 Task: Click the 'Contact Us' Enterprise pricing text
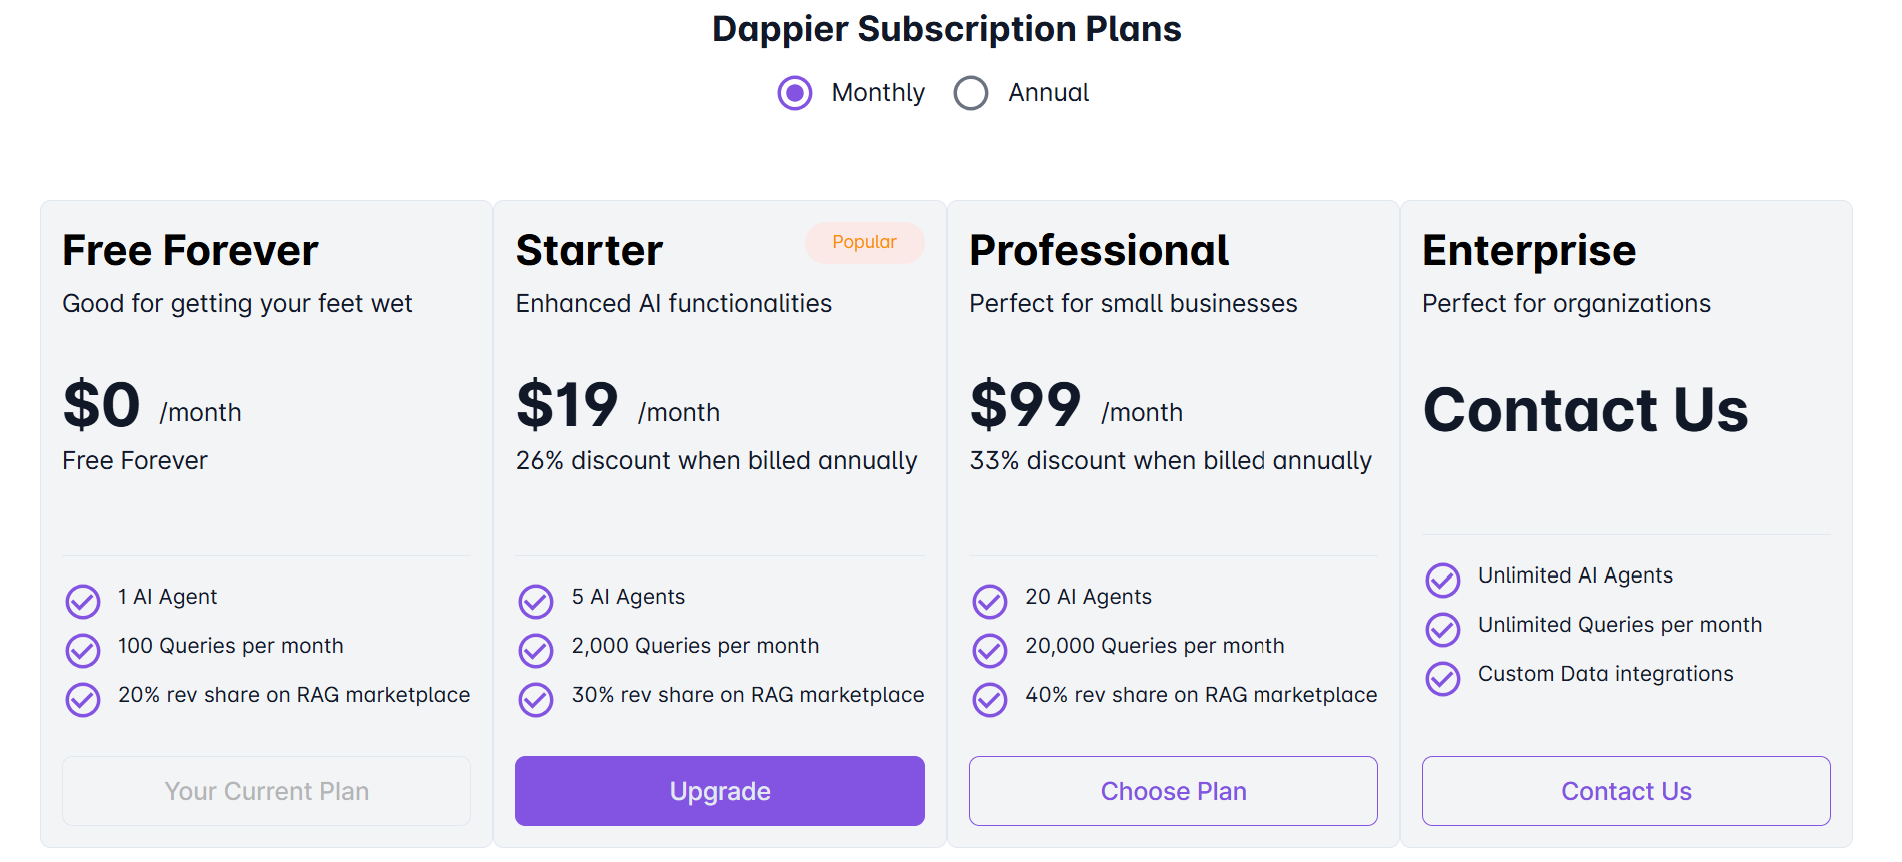tap(1585, 410)
